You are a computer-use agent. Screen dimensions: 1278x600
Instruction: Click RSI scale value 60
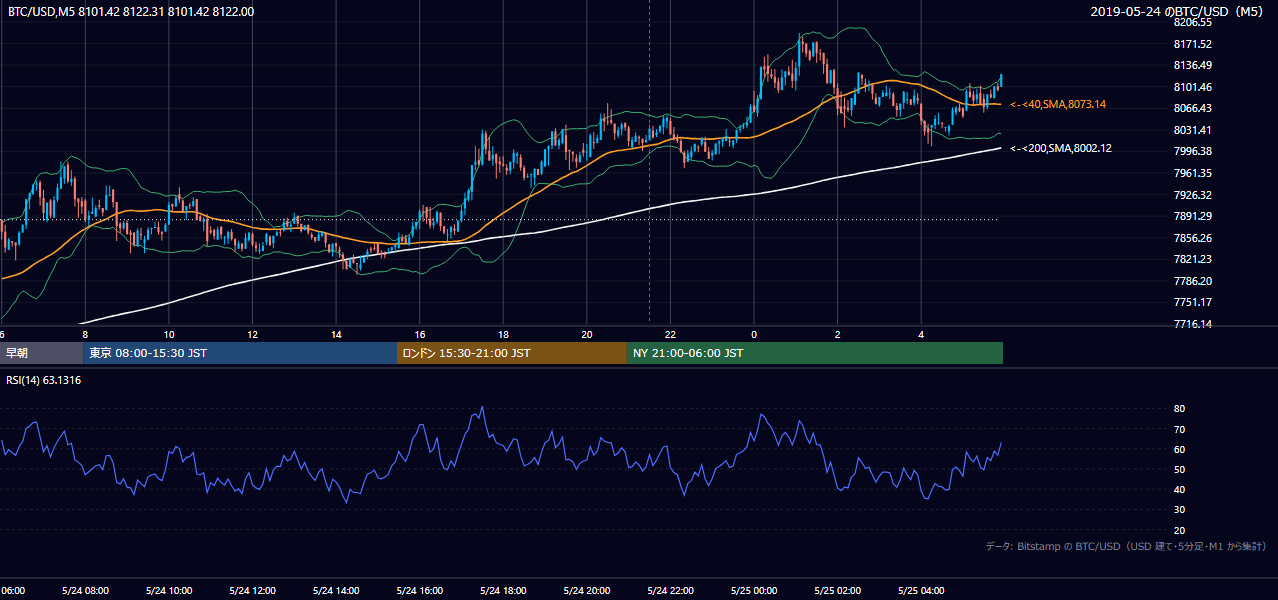(x=1179, y=449)
